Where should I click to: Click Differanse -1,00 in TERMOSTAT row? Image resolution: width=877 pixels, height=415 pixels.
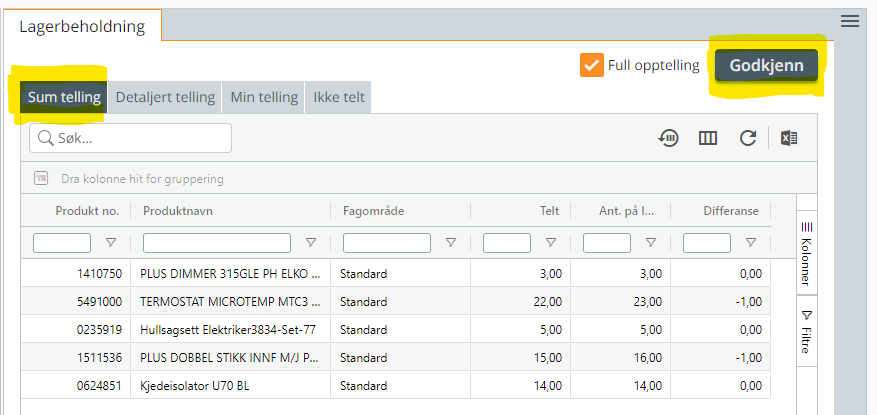[748, 302]
